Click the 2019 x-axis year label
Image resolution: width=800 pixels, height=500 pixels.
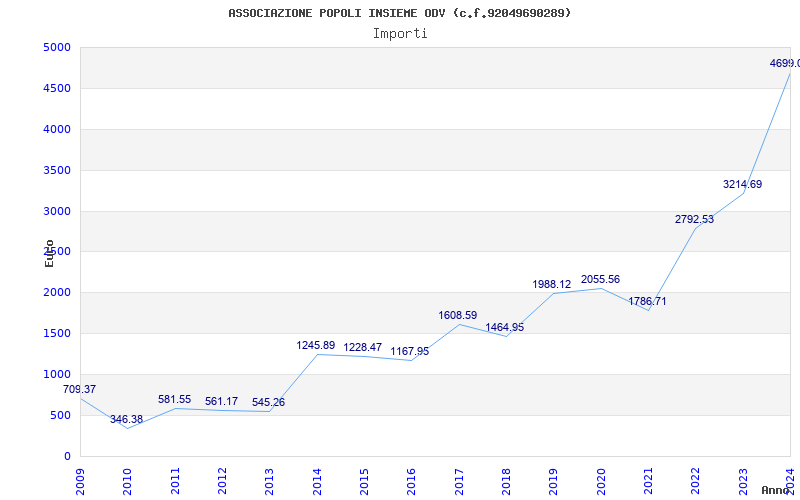pos(553,482)
